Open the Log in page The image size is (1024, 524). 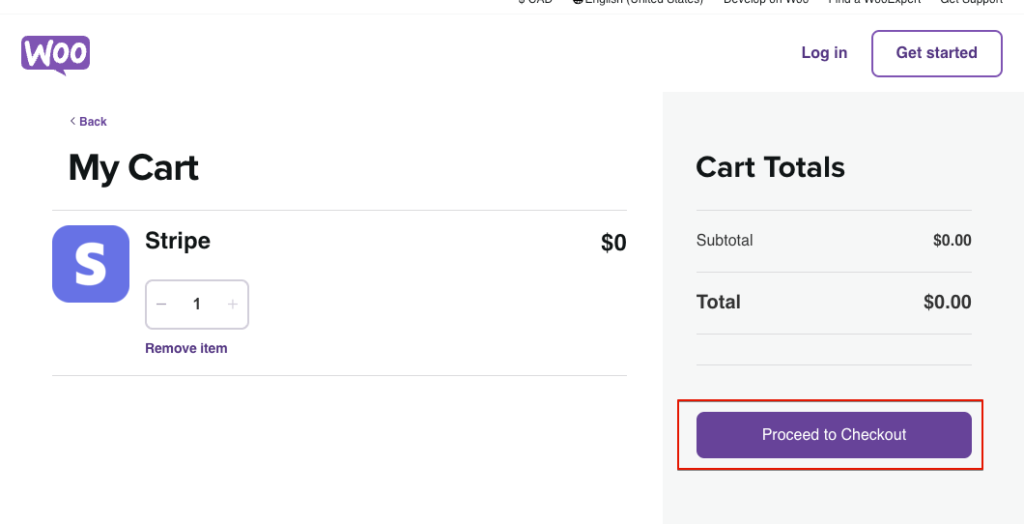(824, 53)
